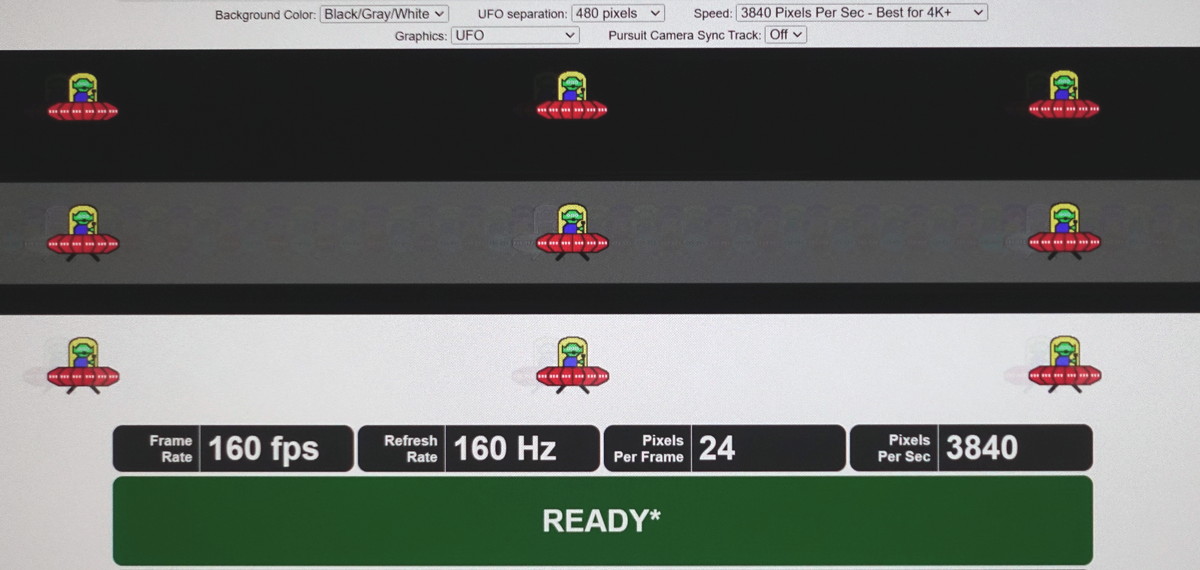Select the right UFO on the gray band
1200x570 pixels.
[1064, 231]
